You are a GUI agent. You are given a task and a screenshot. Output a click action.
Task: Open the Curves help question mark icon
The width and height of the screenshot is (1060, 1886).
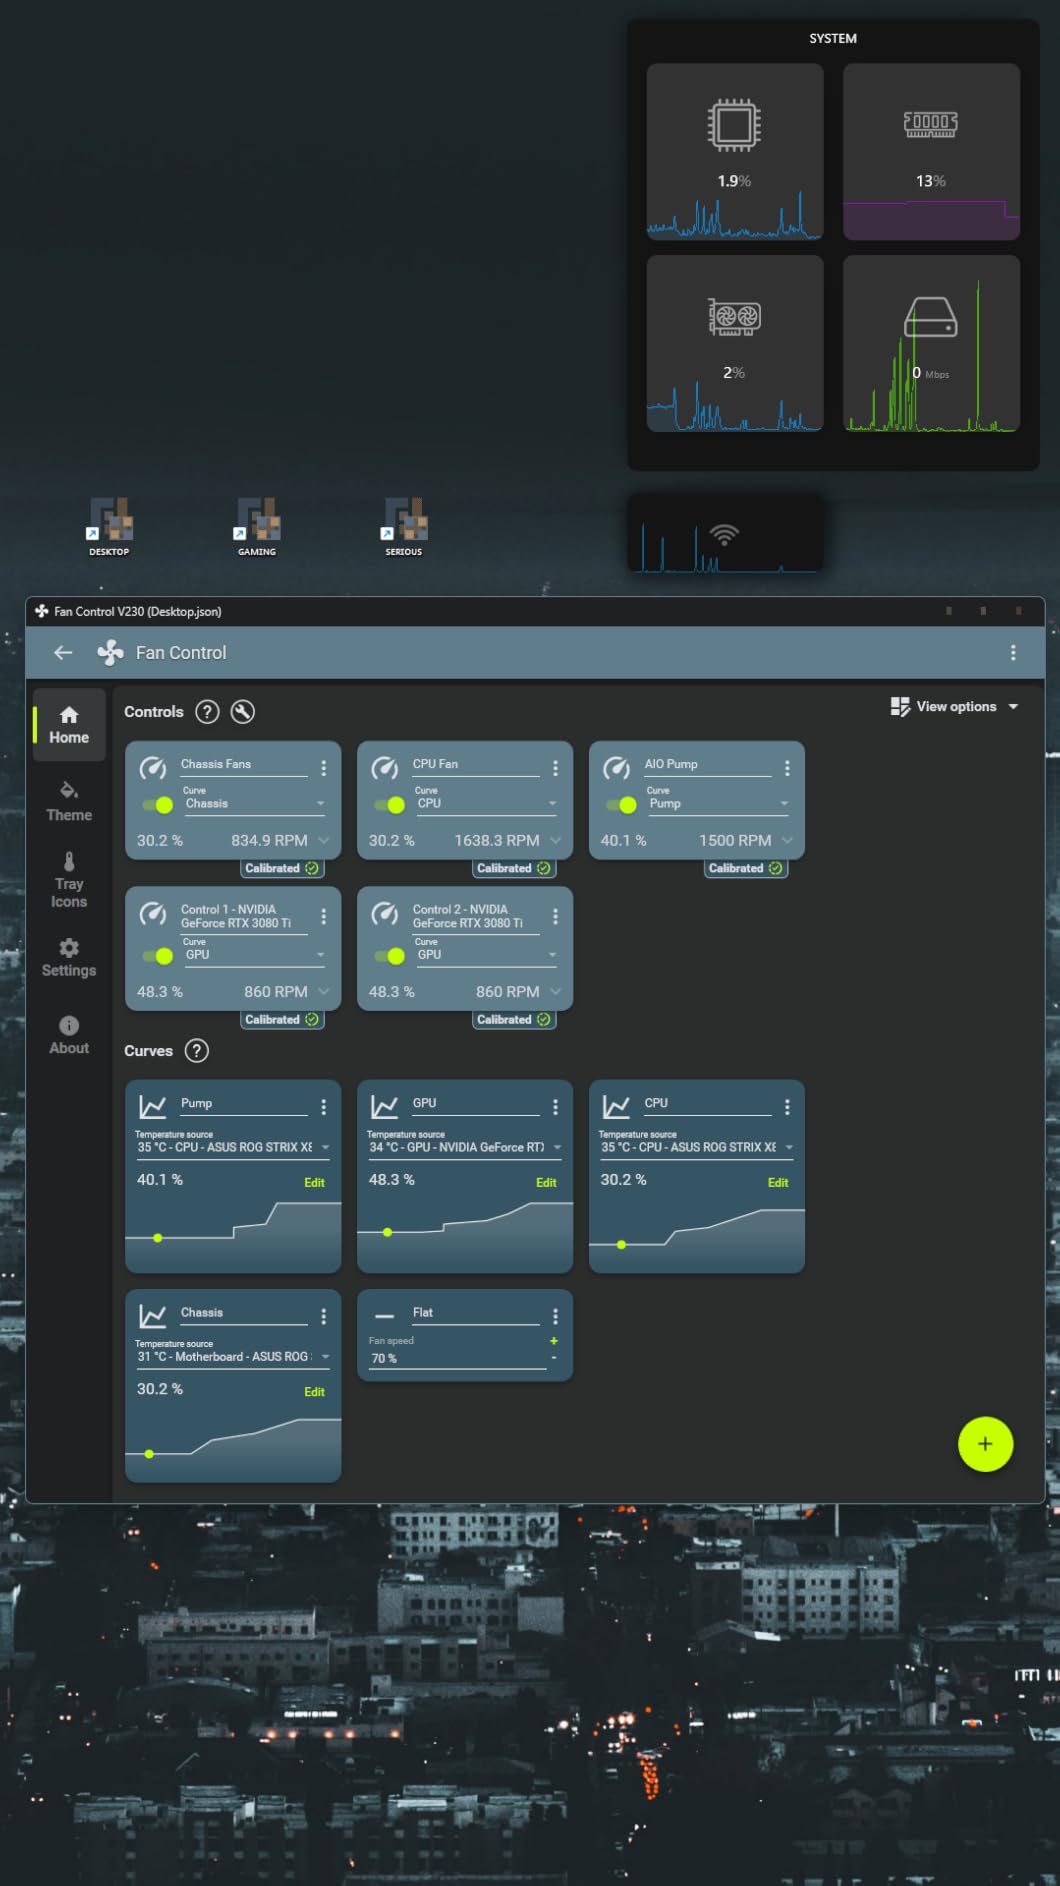coord(197,1051)
